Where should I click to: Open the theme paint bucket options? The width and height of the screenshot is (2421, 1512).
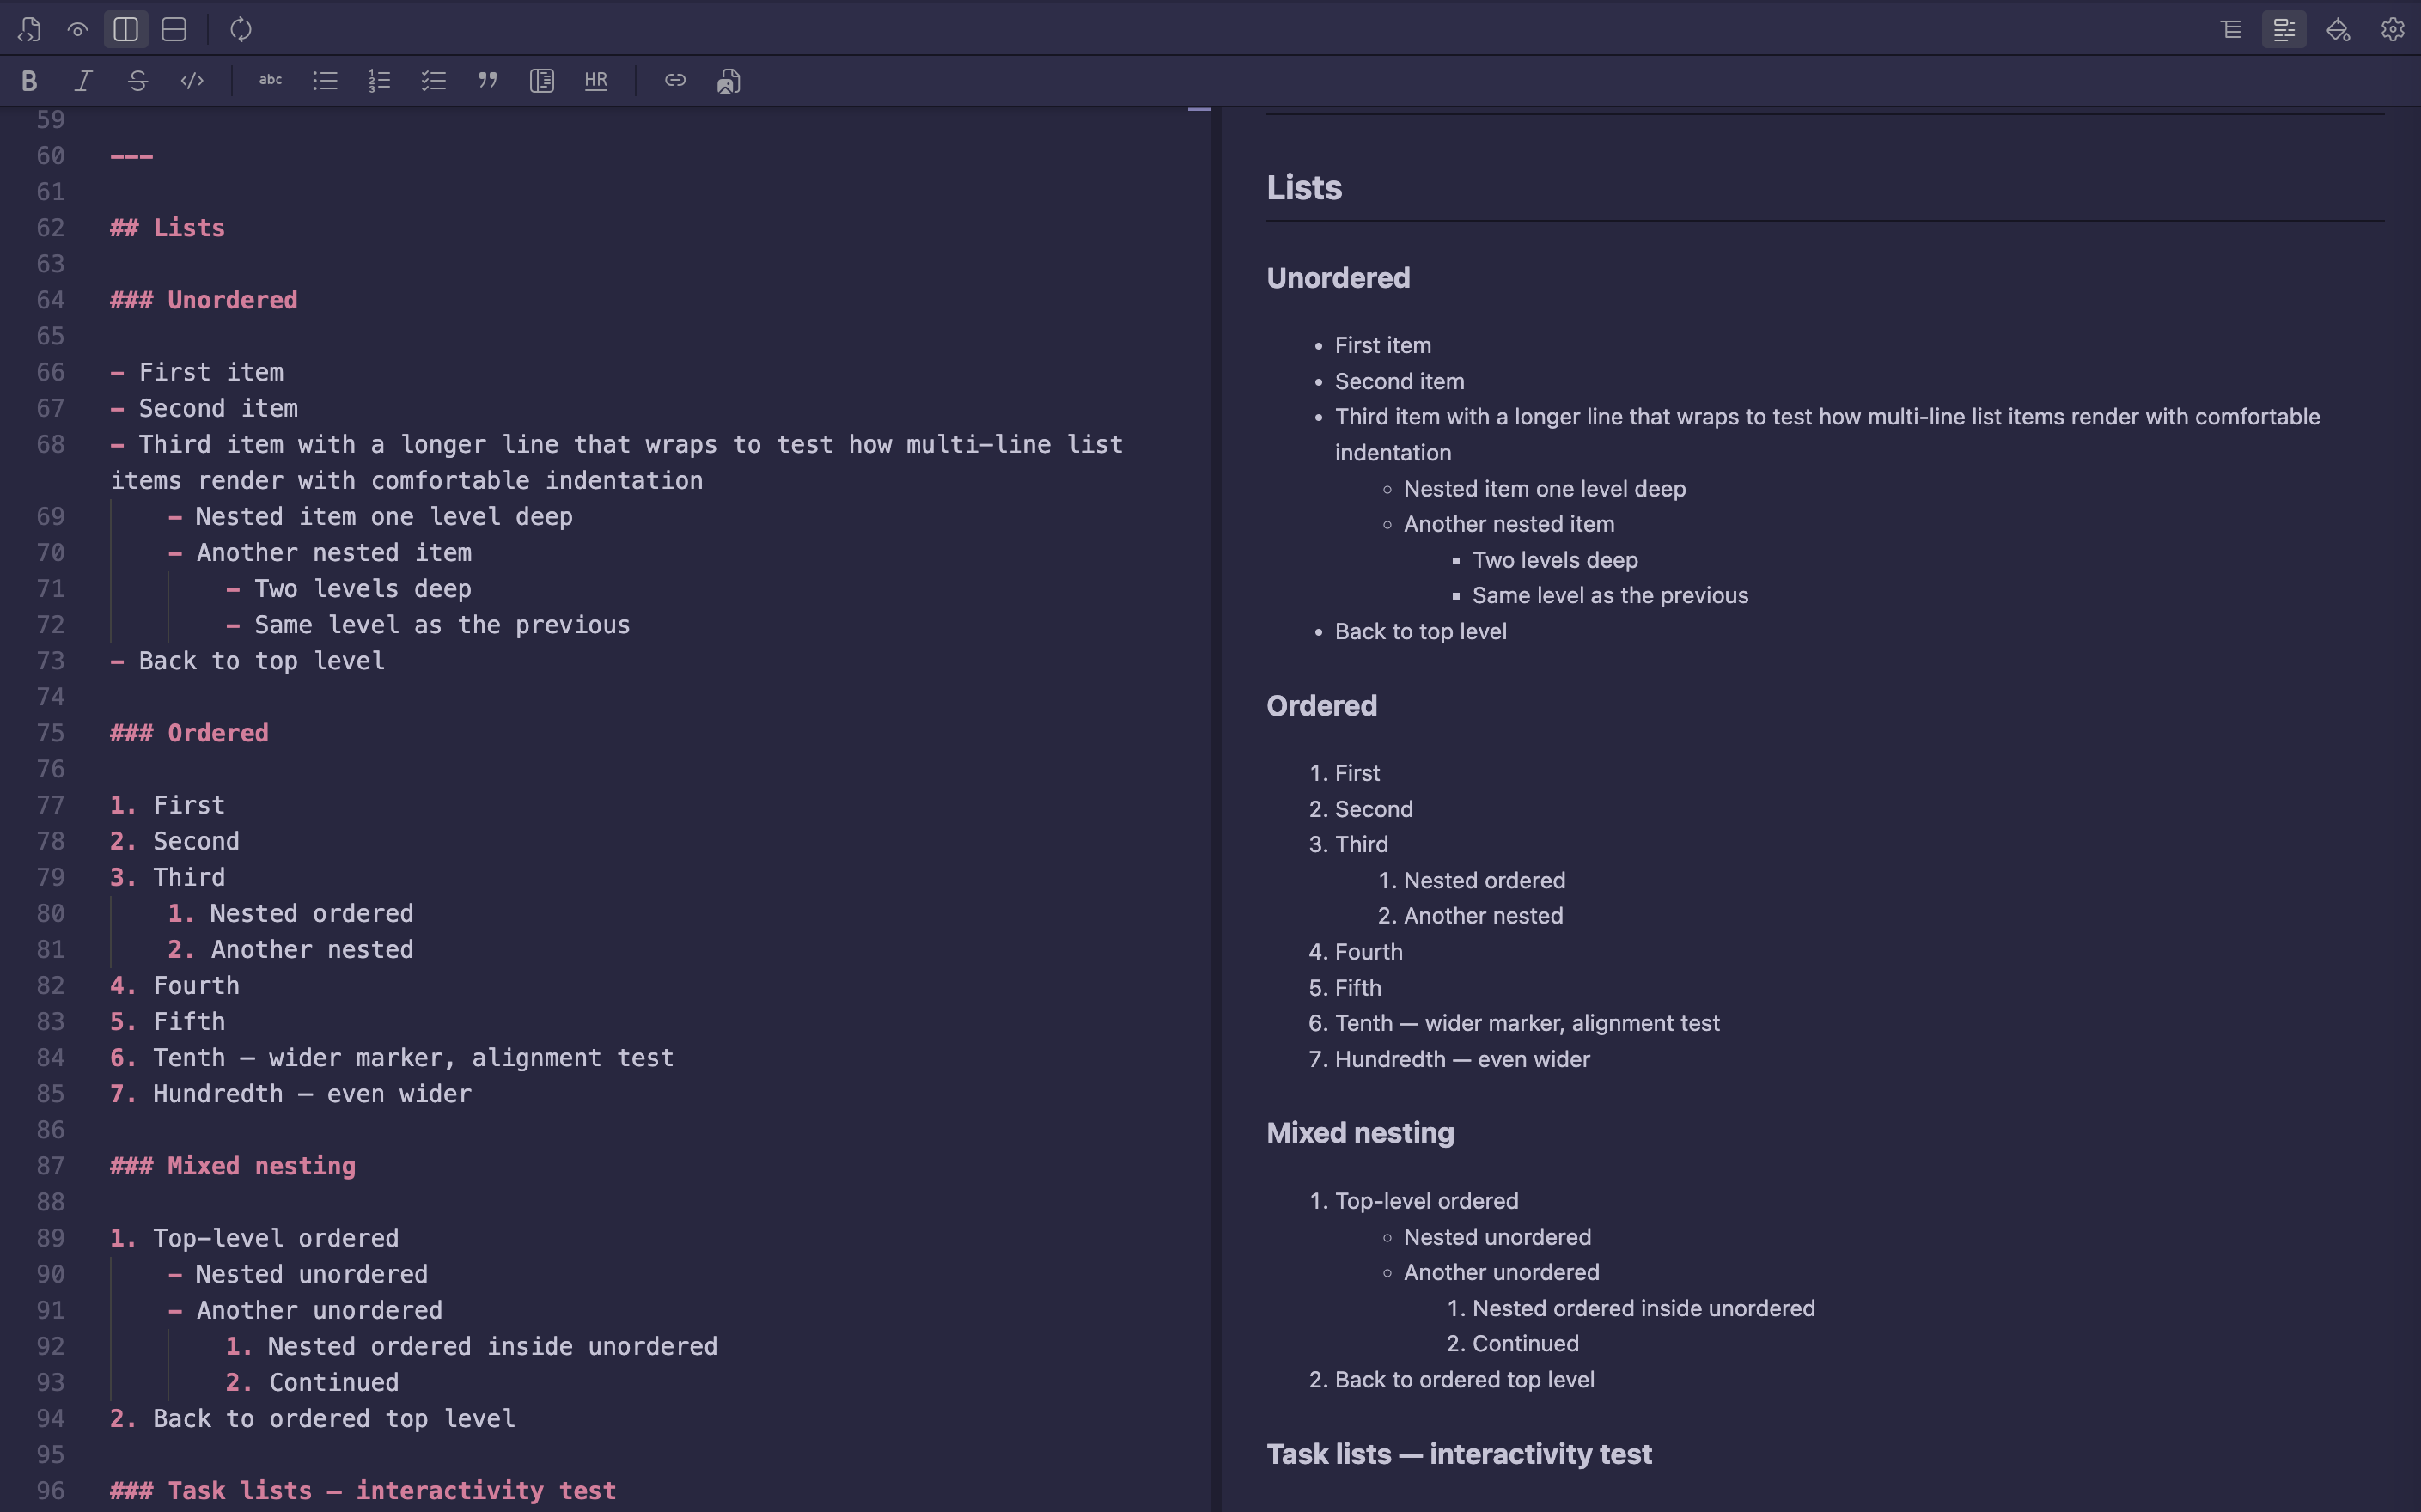point(2338,29)
